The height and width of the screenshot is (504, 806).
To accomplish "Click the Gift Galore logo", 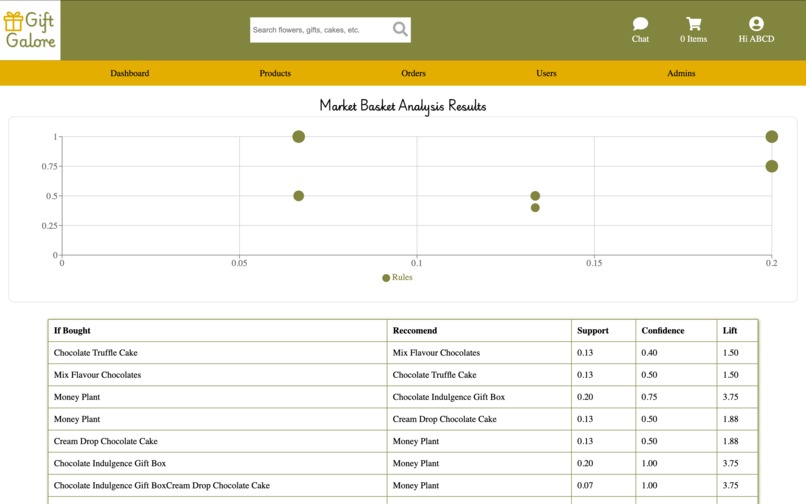I will pos(30,30).
